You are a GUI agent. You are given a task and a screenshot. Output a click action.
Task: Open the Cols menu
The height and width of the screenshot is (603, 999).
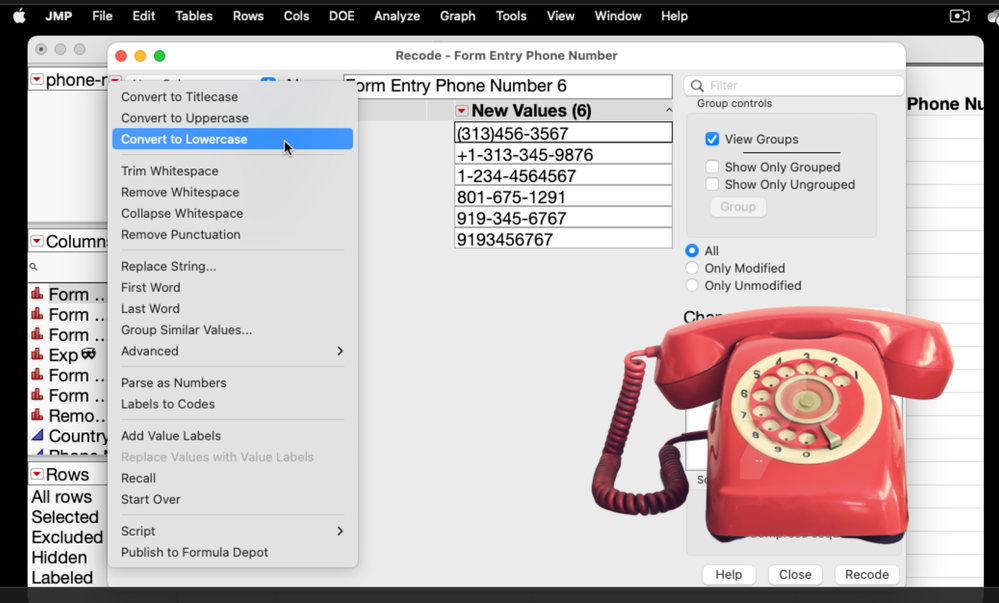pos(296,16)
